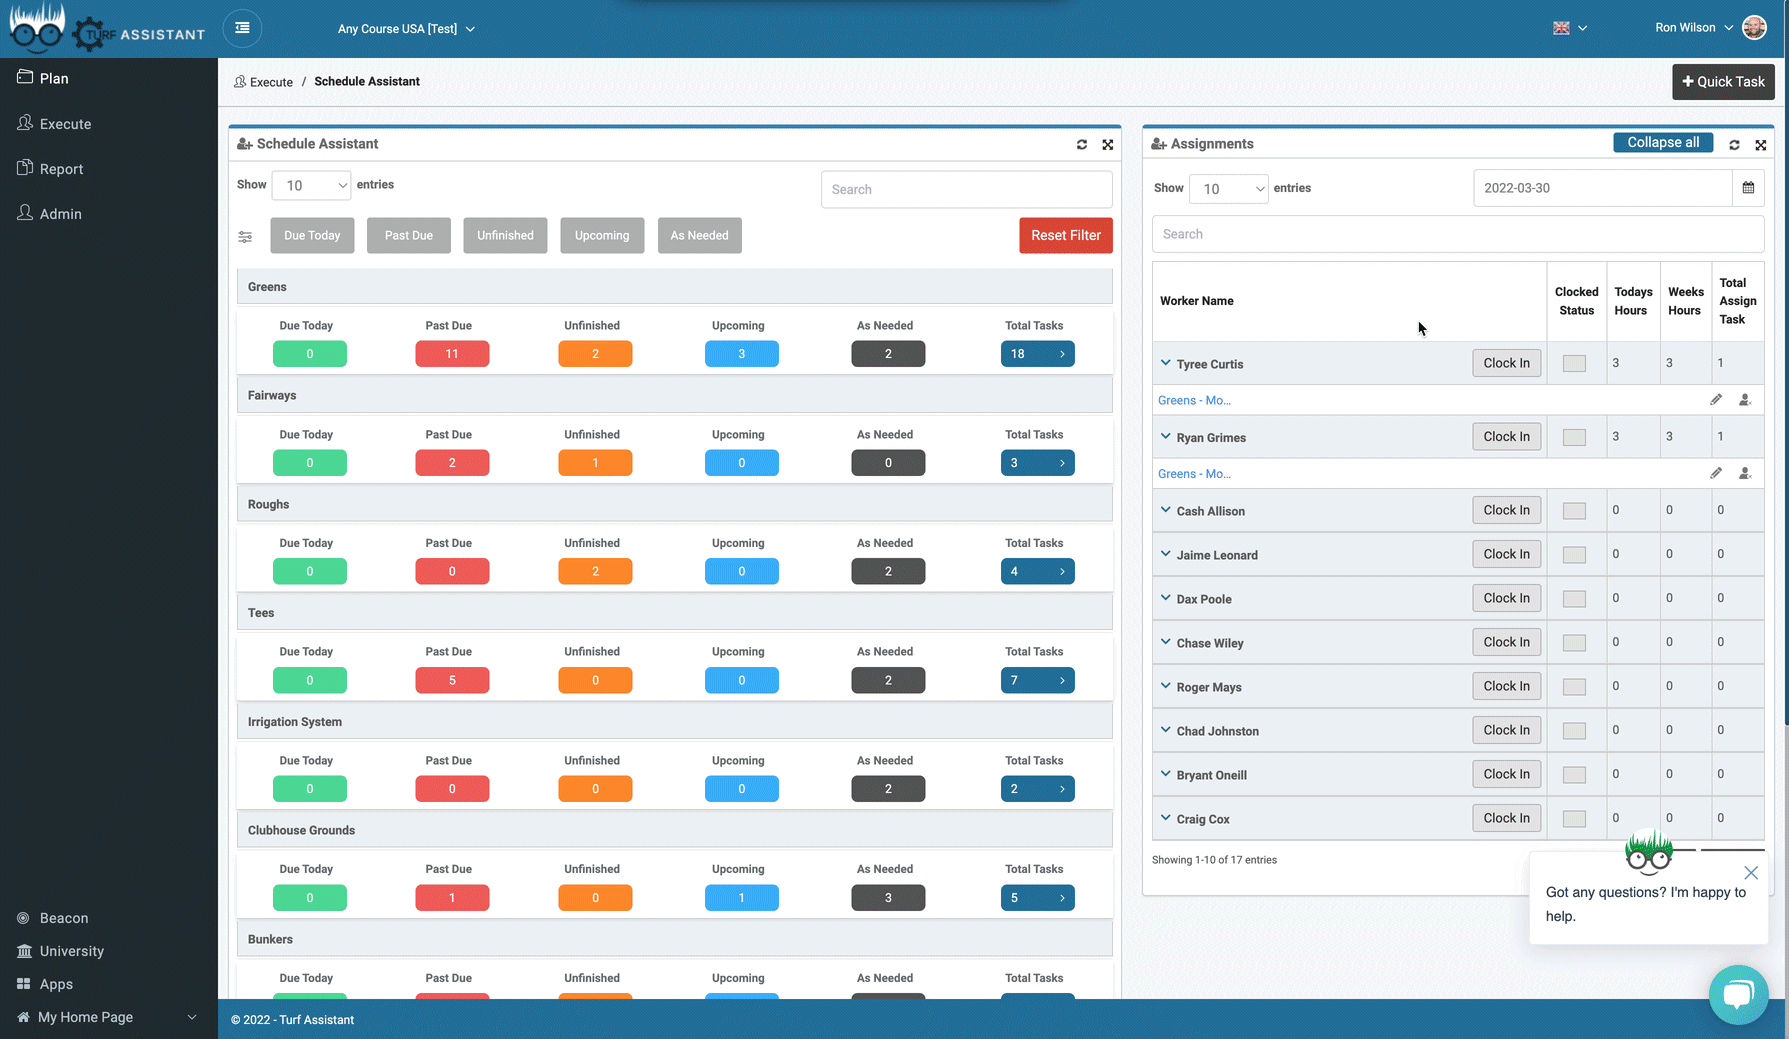Refresh the Schedule Assistant panel
The height and width of the screenshot is (1039, 1789).
1081,145
